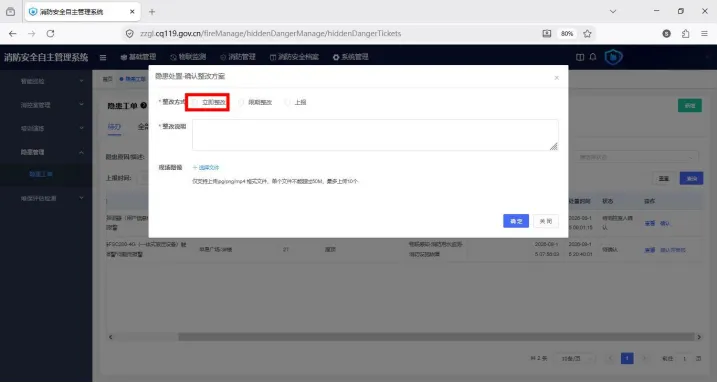
Task: Select page 1 in pagination
Action: point(627,358)
